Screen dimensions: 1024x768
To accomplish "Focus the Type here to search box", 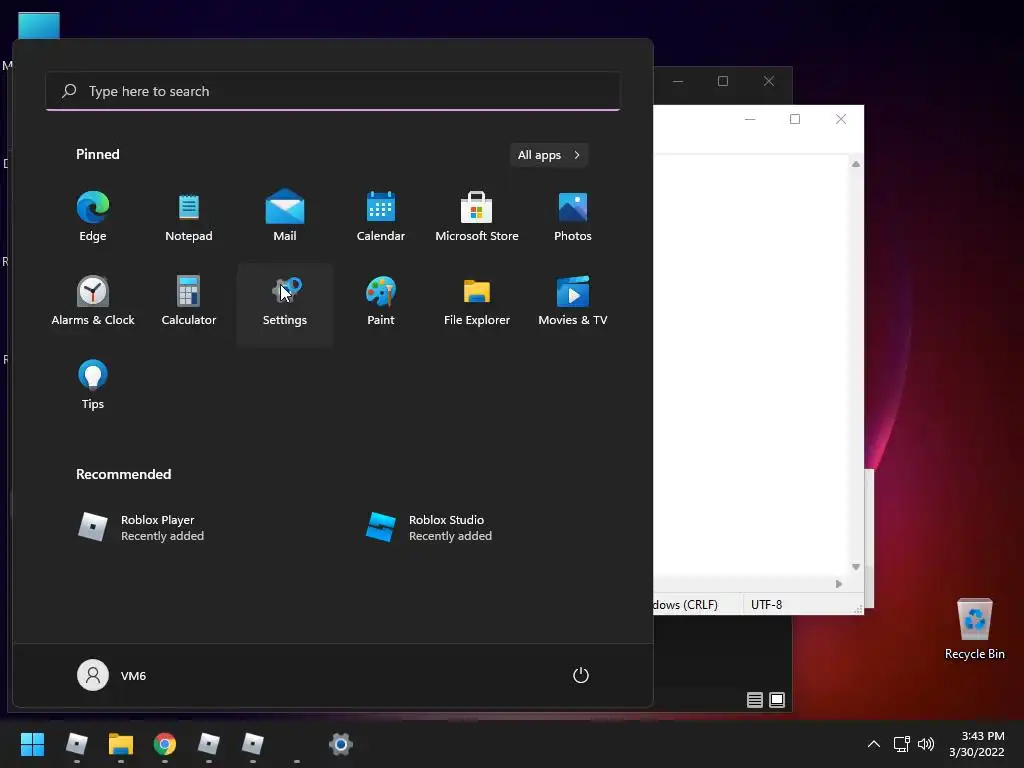I will click(x=333, y=91).
